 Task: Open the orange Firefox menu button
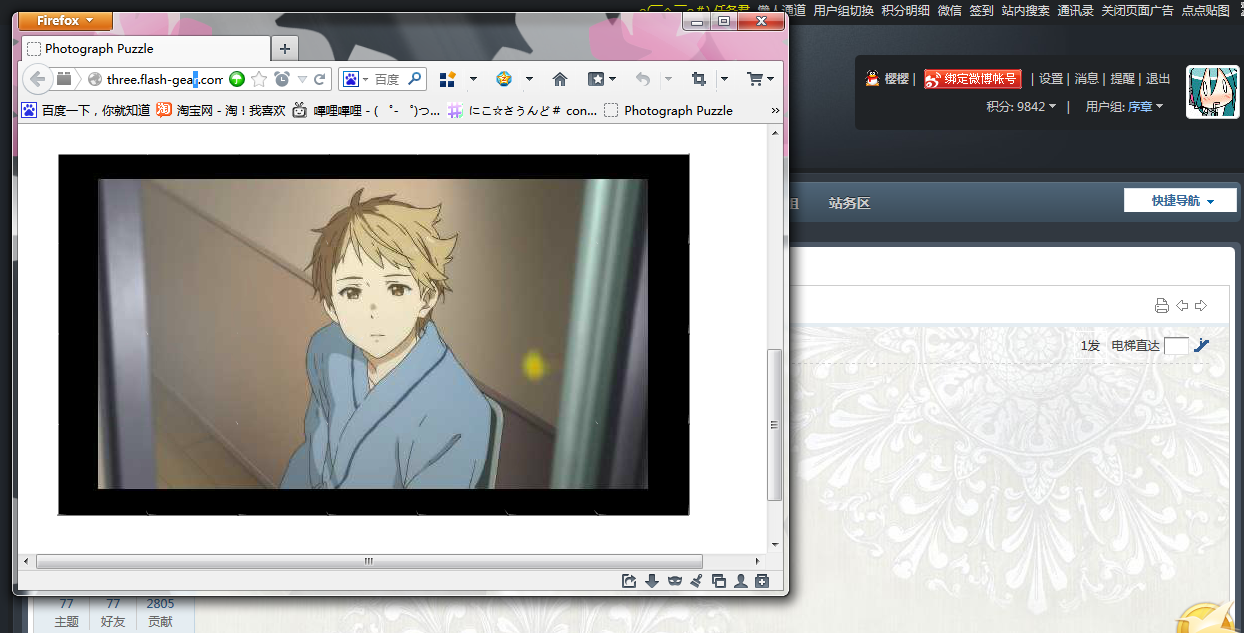click(65, 21)
